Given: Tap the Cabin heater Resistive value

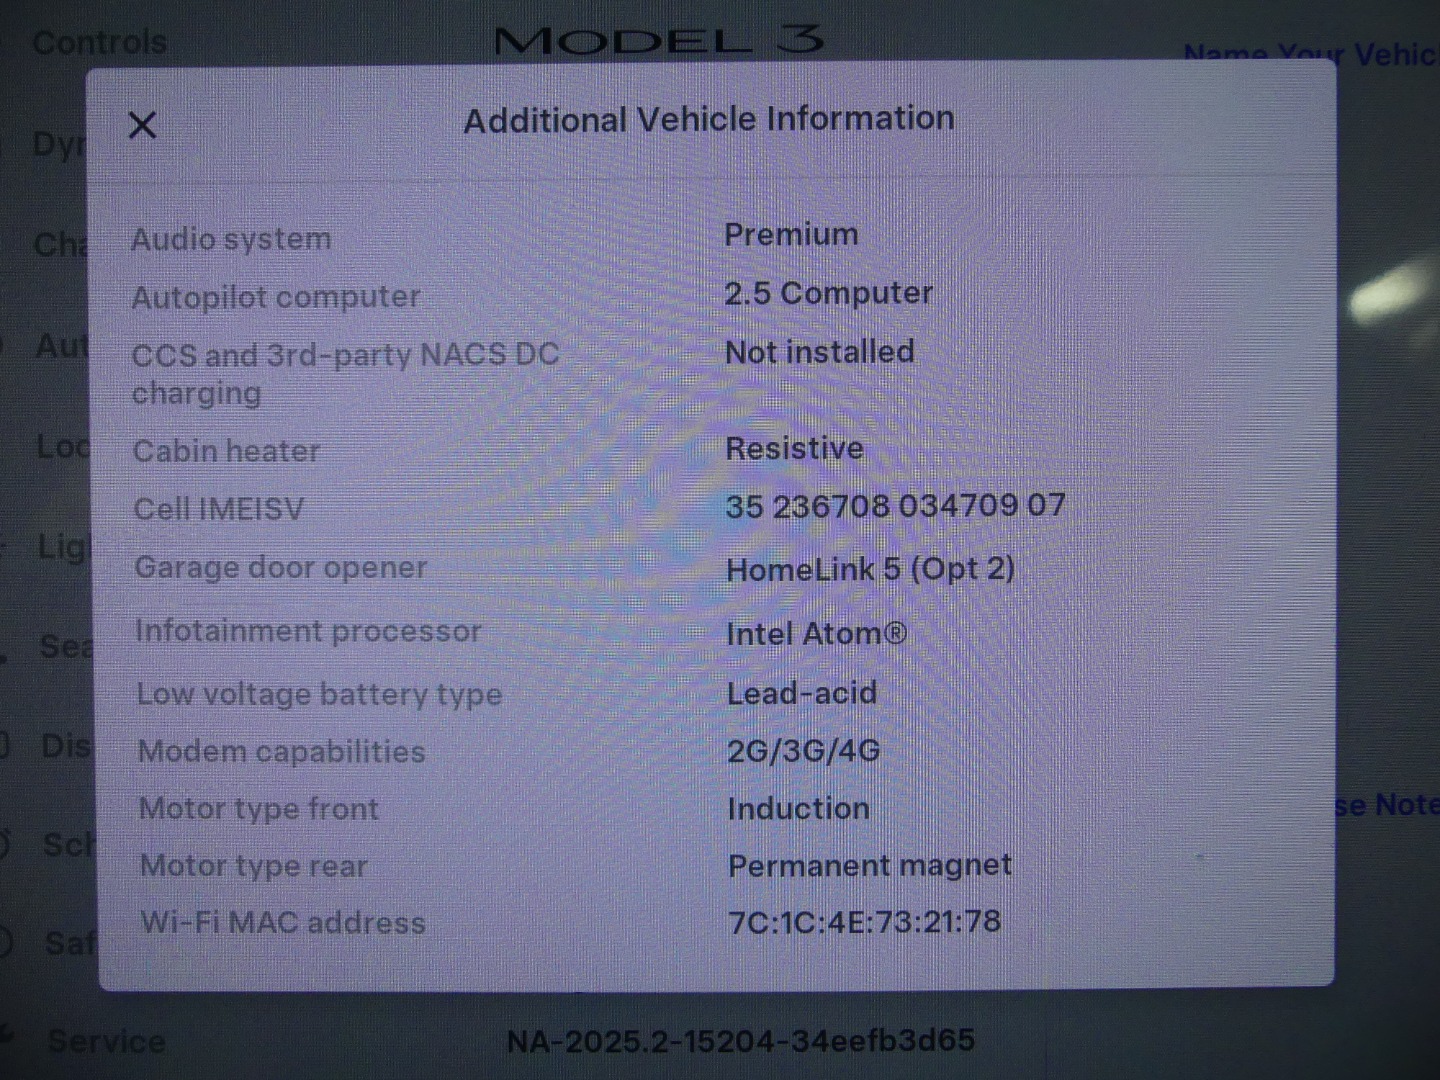Looking at the screenshot, I should tap(794, 448).
